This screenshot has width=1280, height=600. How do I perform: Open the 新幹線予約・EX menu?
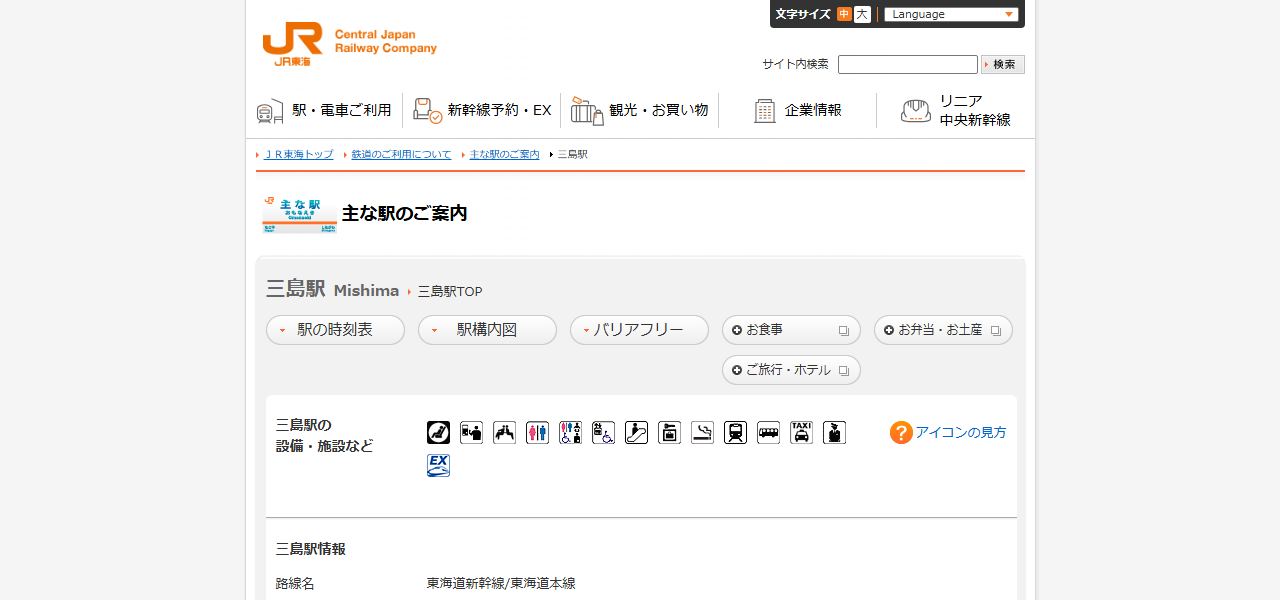(482, 110)
